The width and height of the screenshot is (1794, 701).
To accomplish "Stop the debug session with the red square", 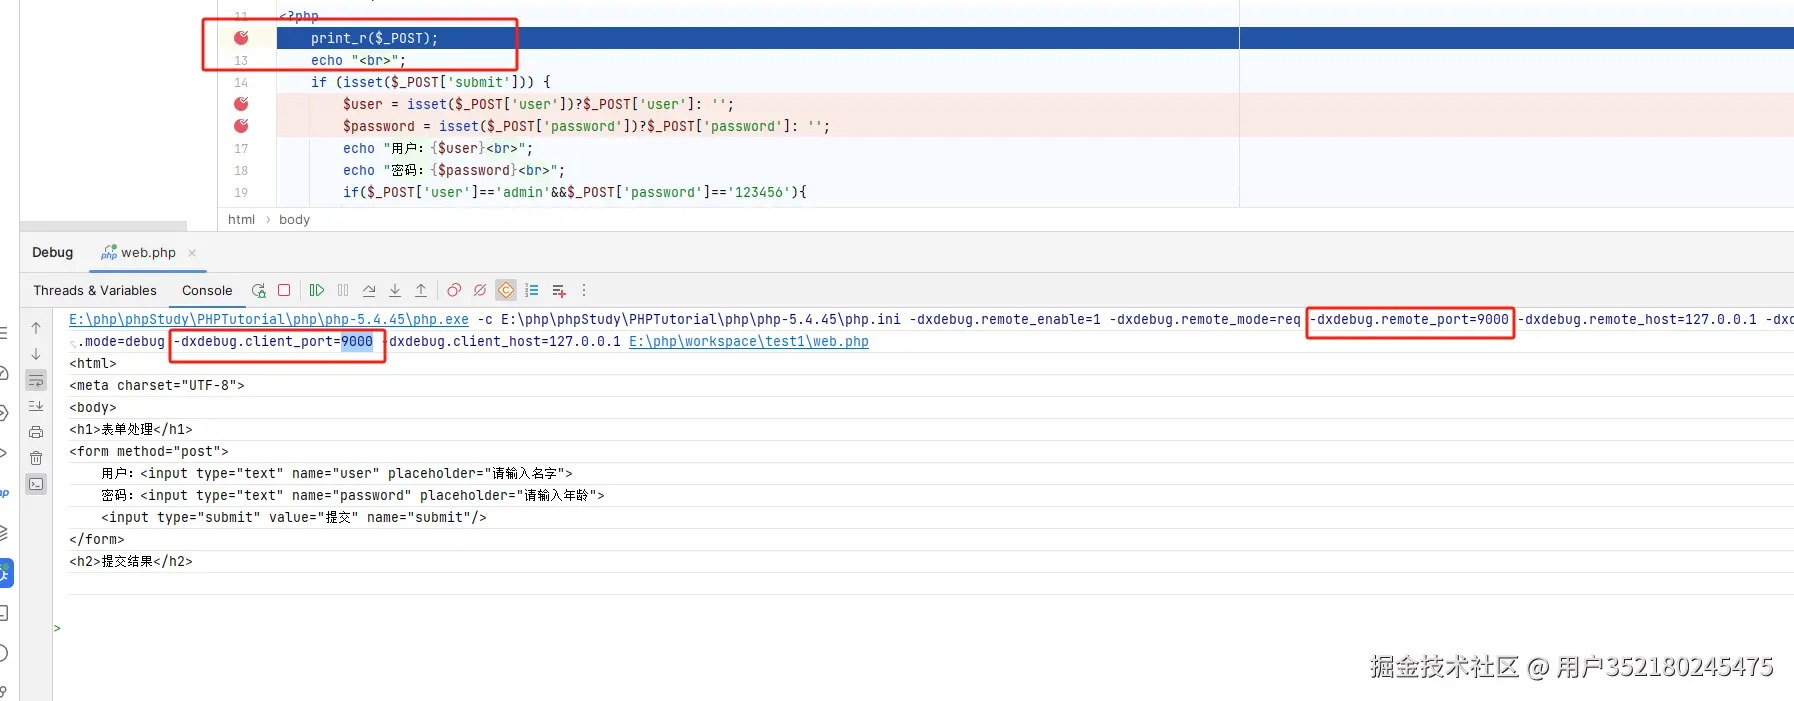I will [284, 291].
